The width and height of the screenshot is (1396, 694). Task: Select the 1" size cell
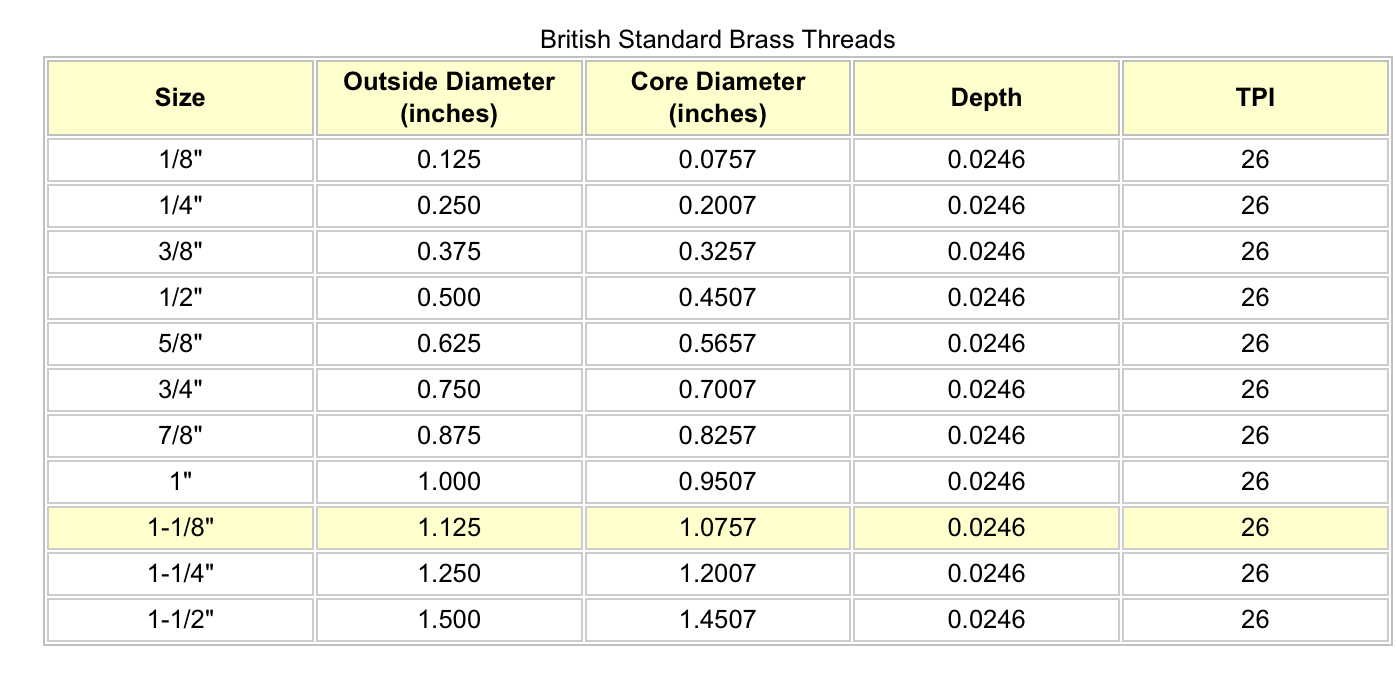180,482
